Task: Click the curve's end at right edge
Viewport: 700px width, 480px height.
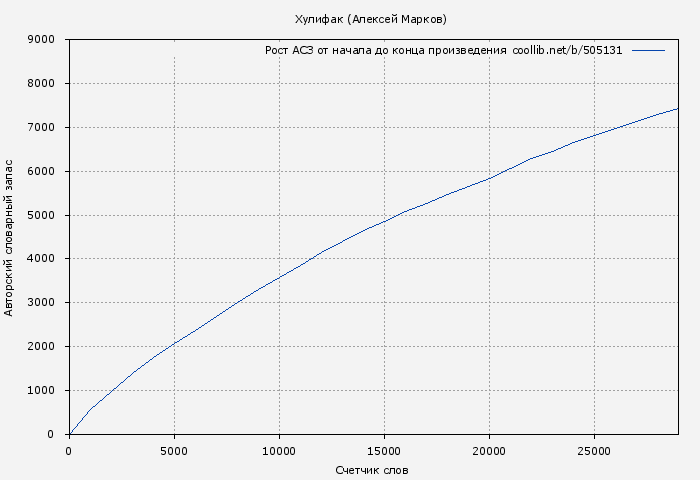Action: (x=677, y=109)
